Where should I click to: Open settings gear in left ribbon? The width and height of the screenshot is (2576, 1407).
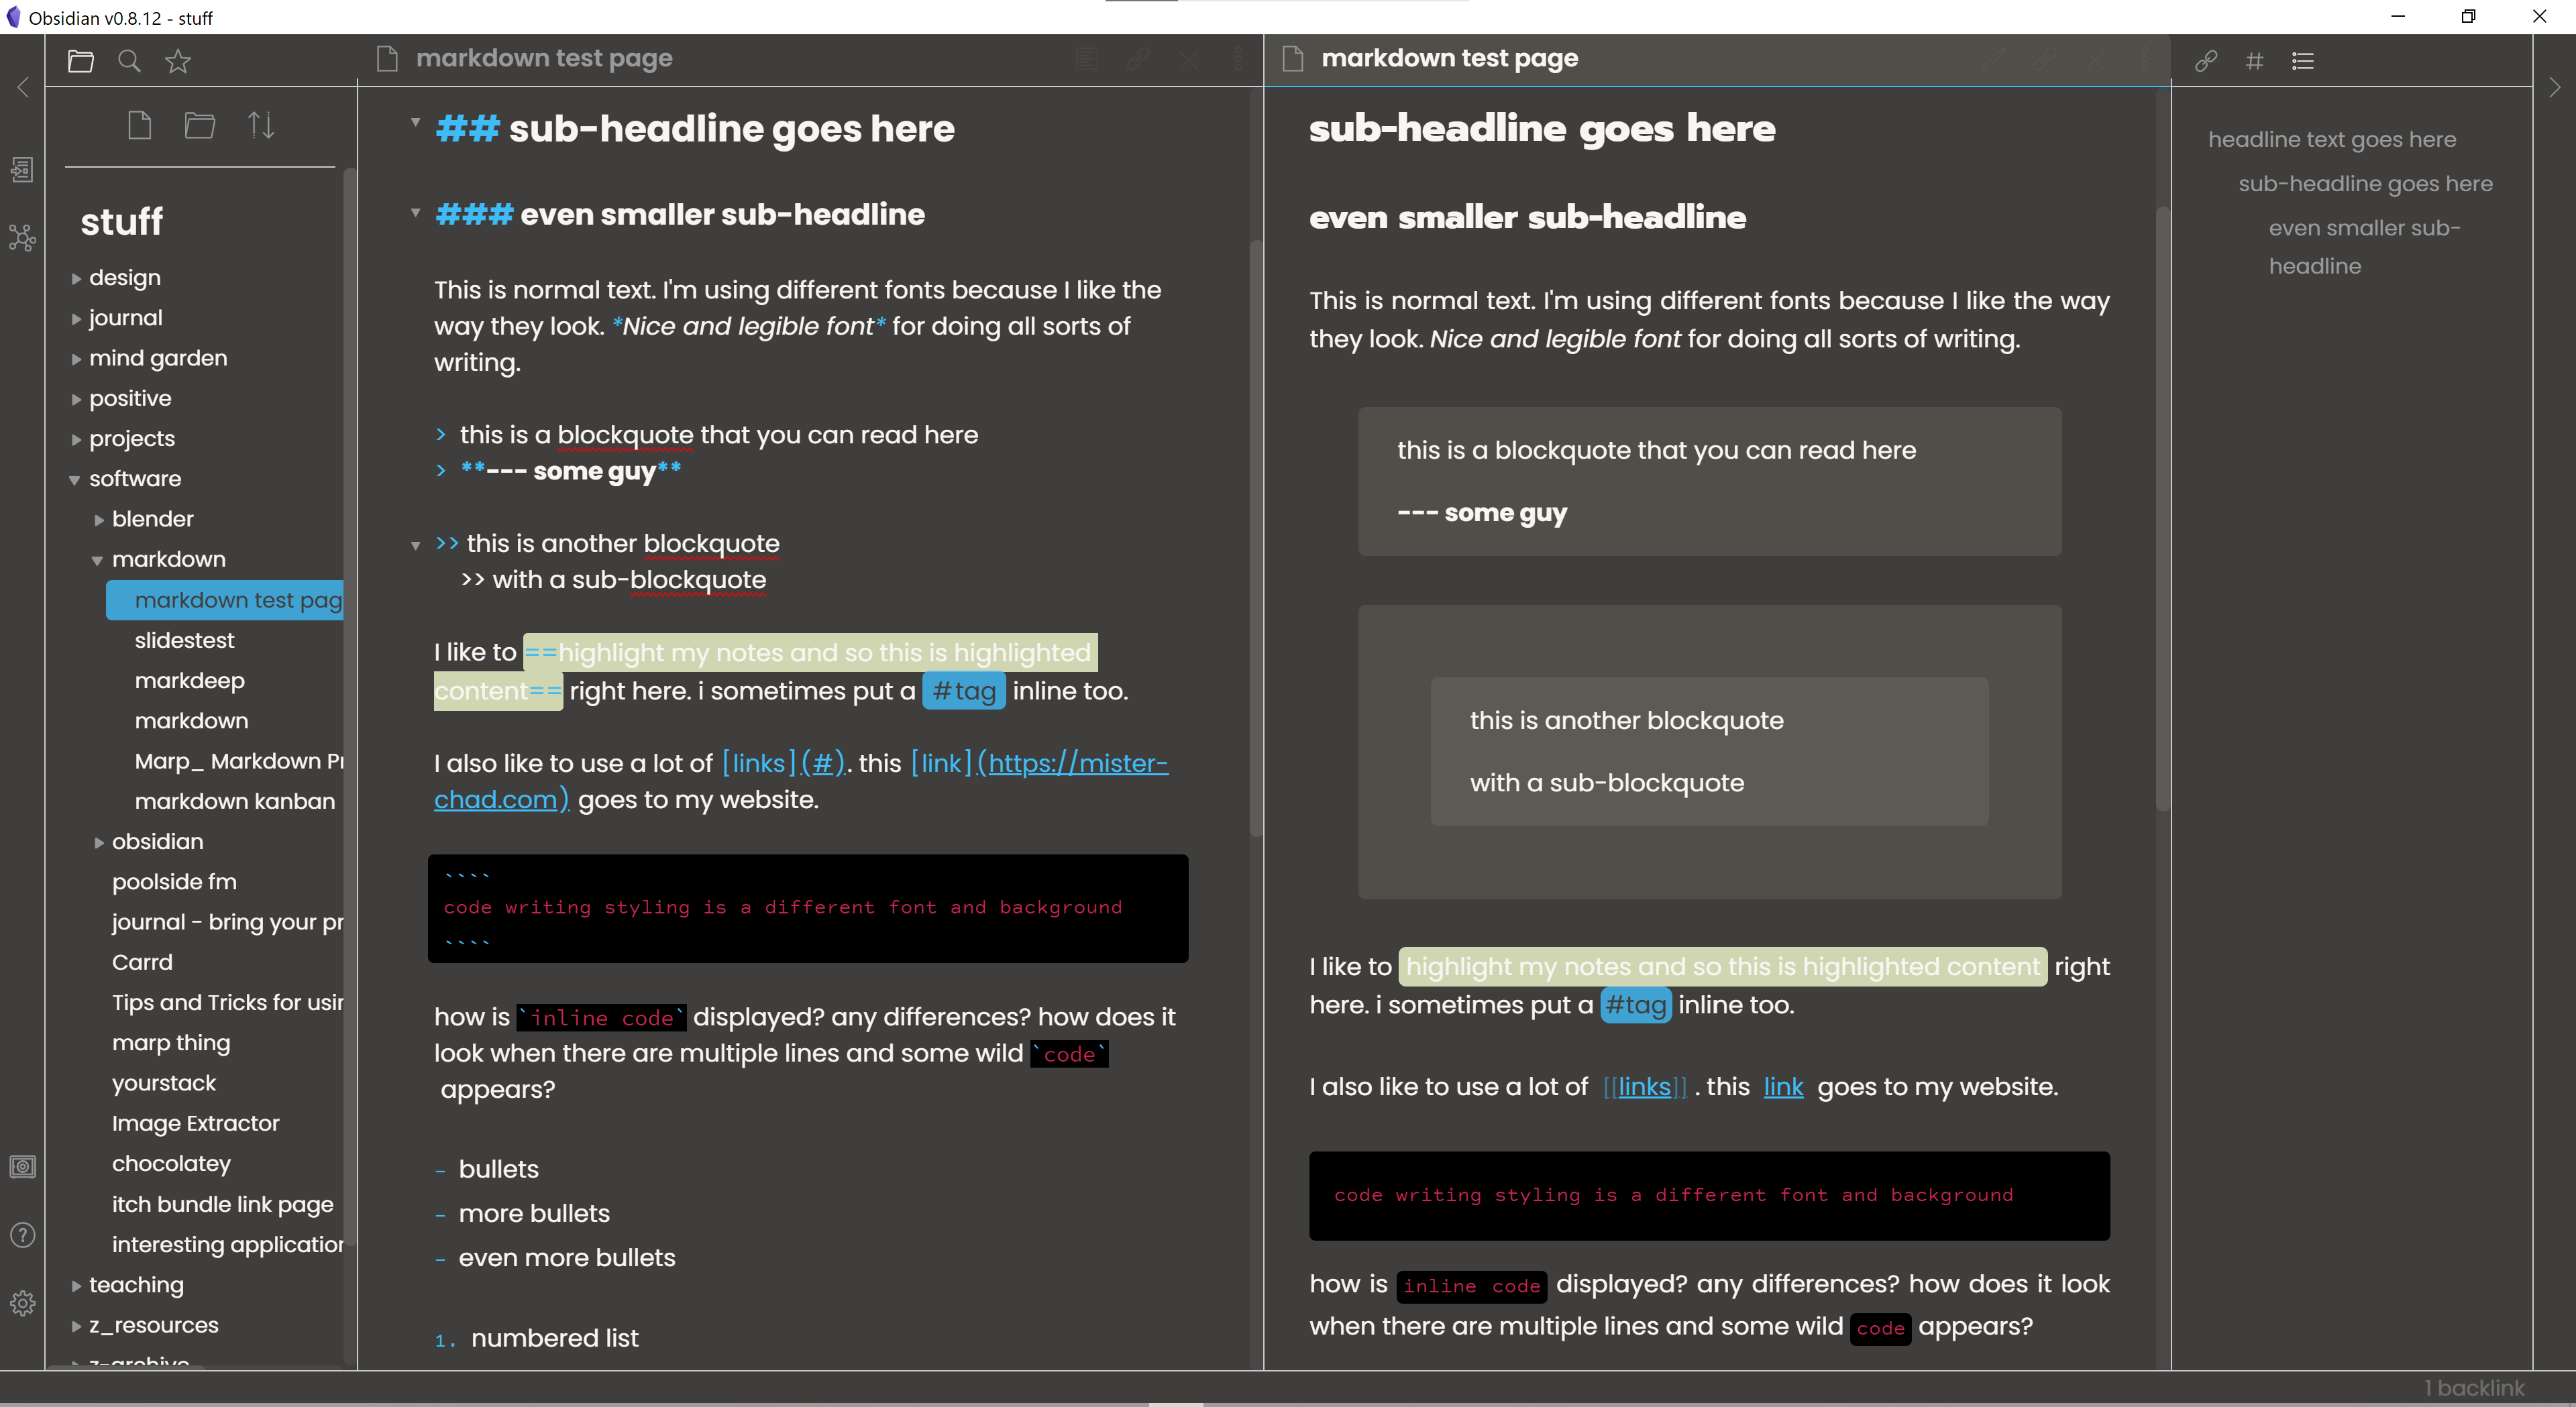point(22,1303)
